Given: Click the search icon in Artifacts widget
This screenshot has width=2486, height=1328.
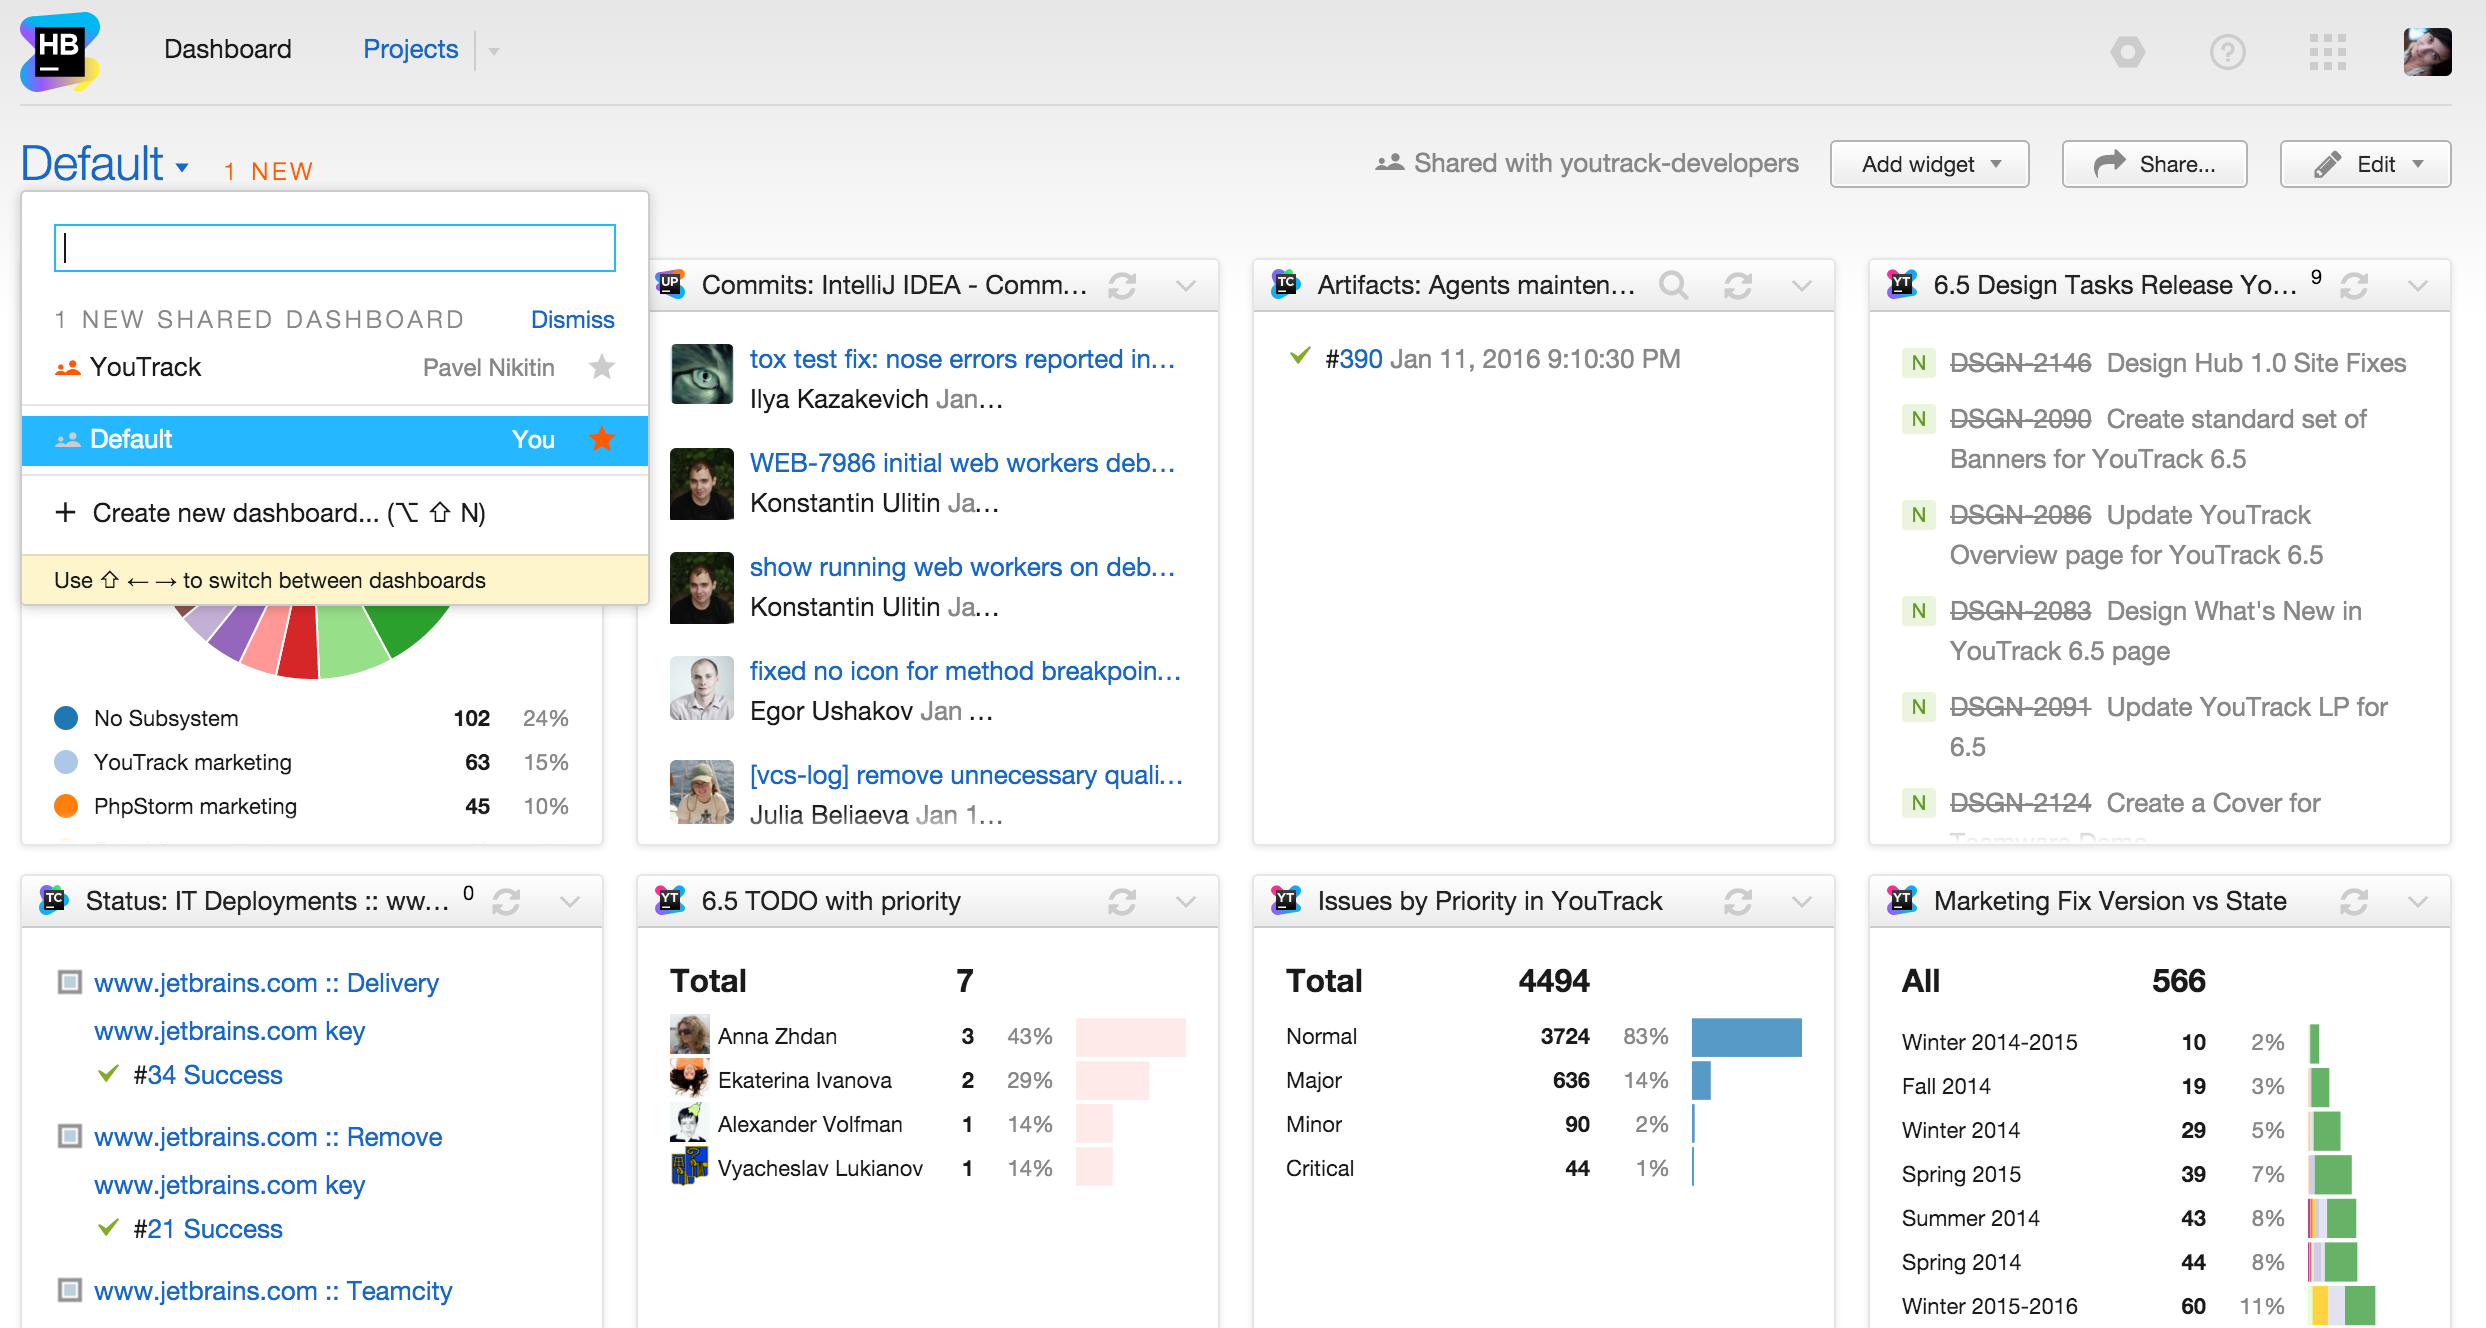Looking at the screenshot, I should pos(1673,286).
